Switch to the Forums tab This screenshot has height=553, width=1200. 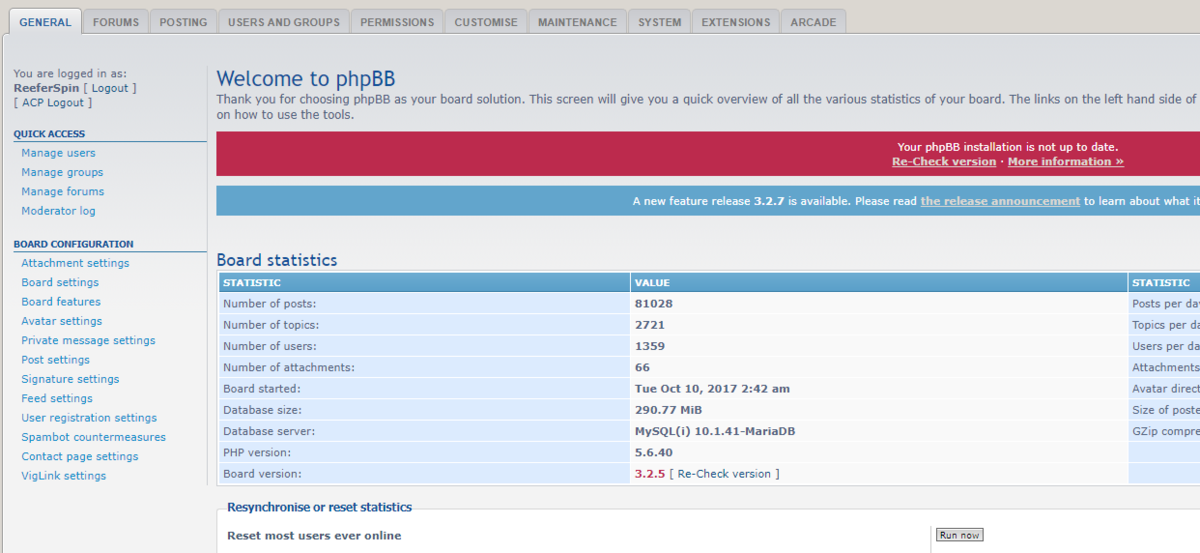(x=116, y=22)
